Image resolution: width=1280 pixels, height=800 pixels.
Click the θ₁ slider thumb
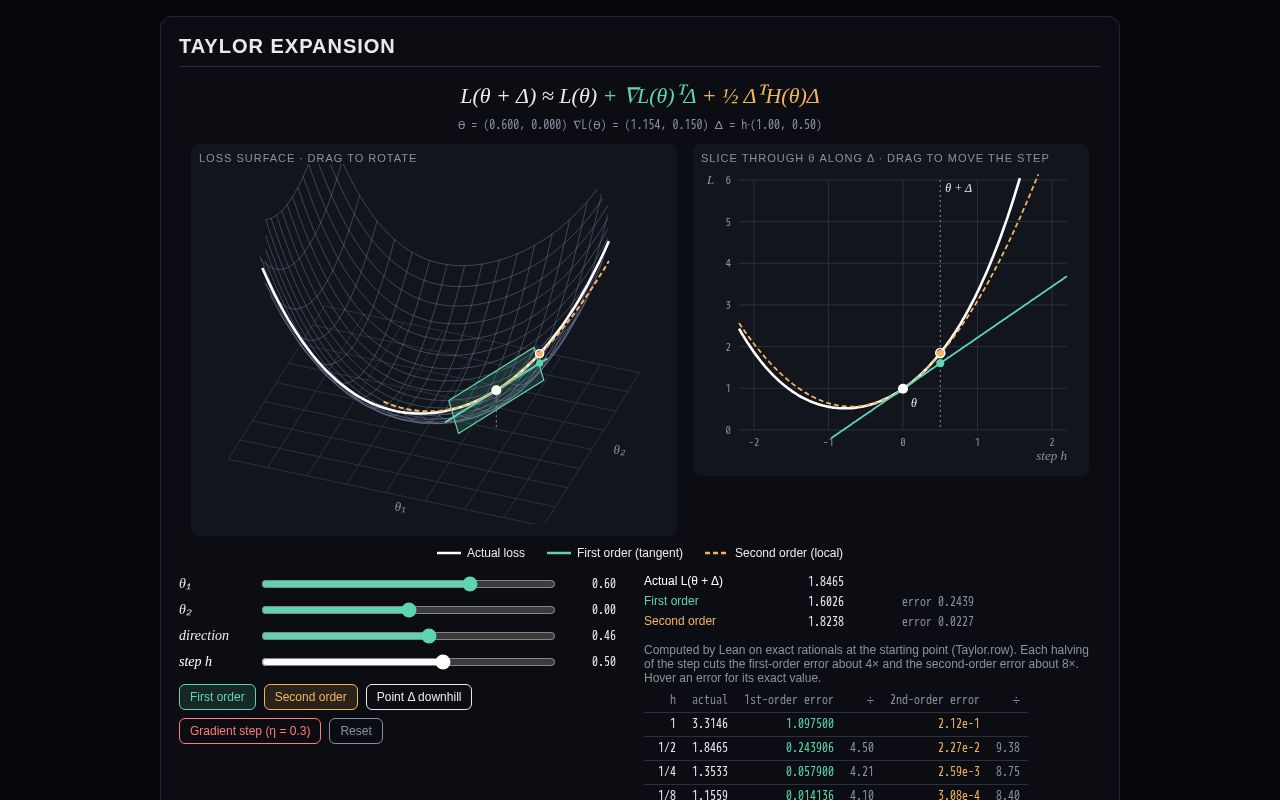click(470, 584)
